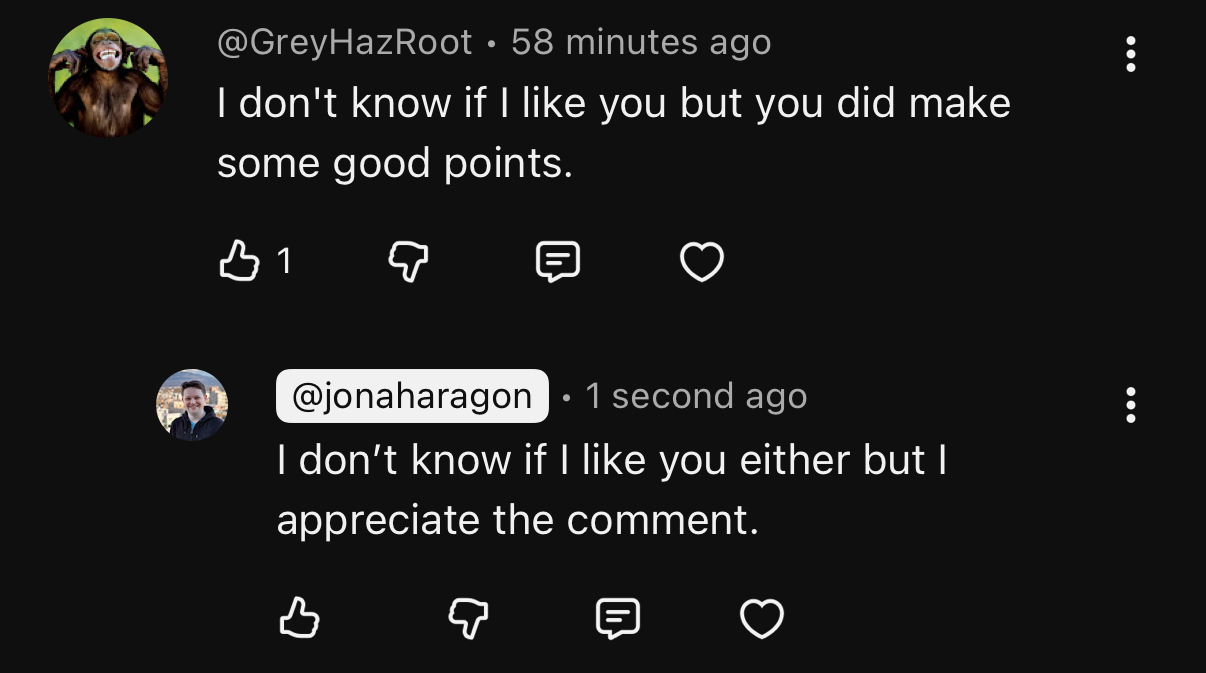Heart jonaharagon's reply
This screenshot has width=1206, height=673.
point(761,619)
